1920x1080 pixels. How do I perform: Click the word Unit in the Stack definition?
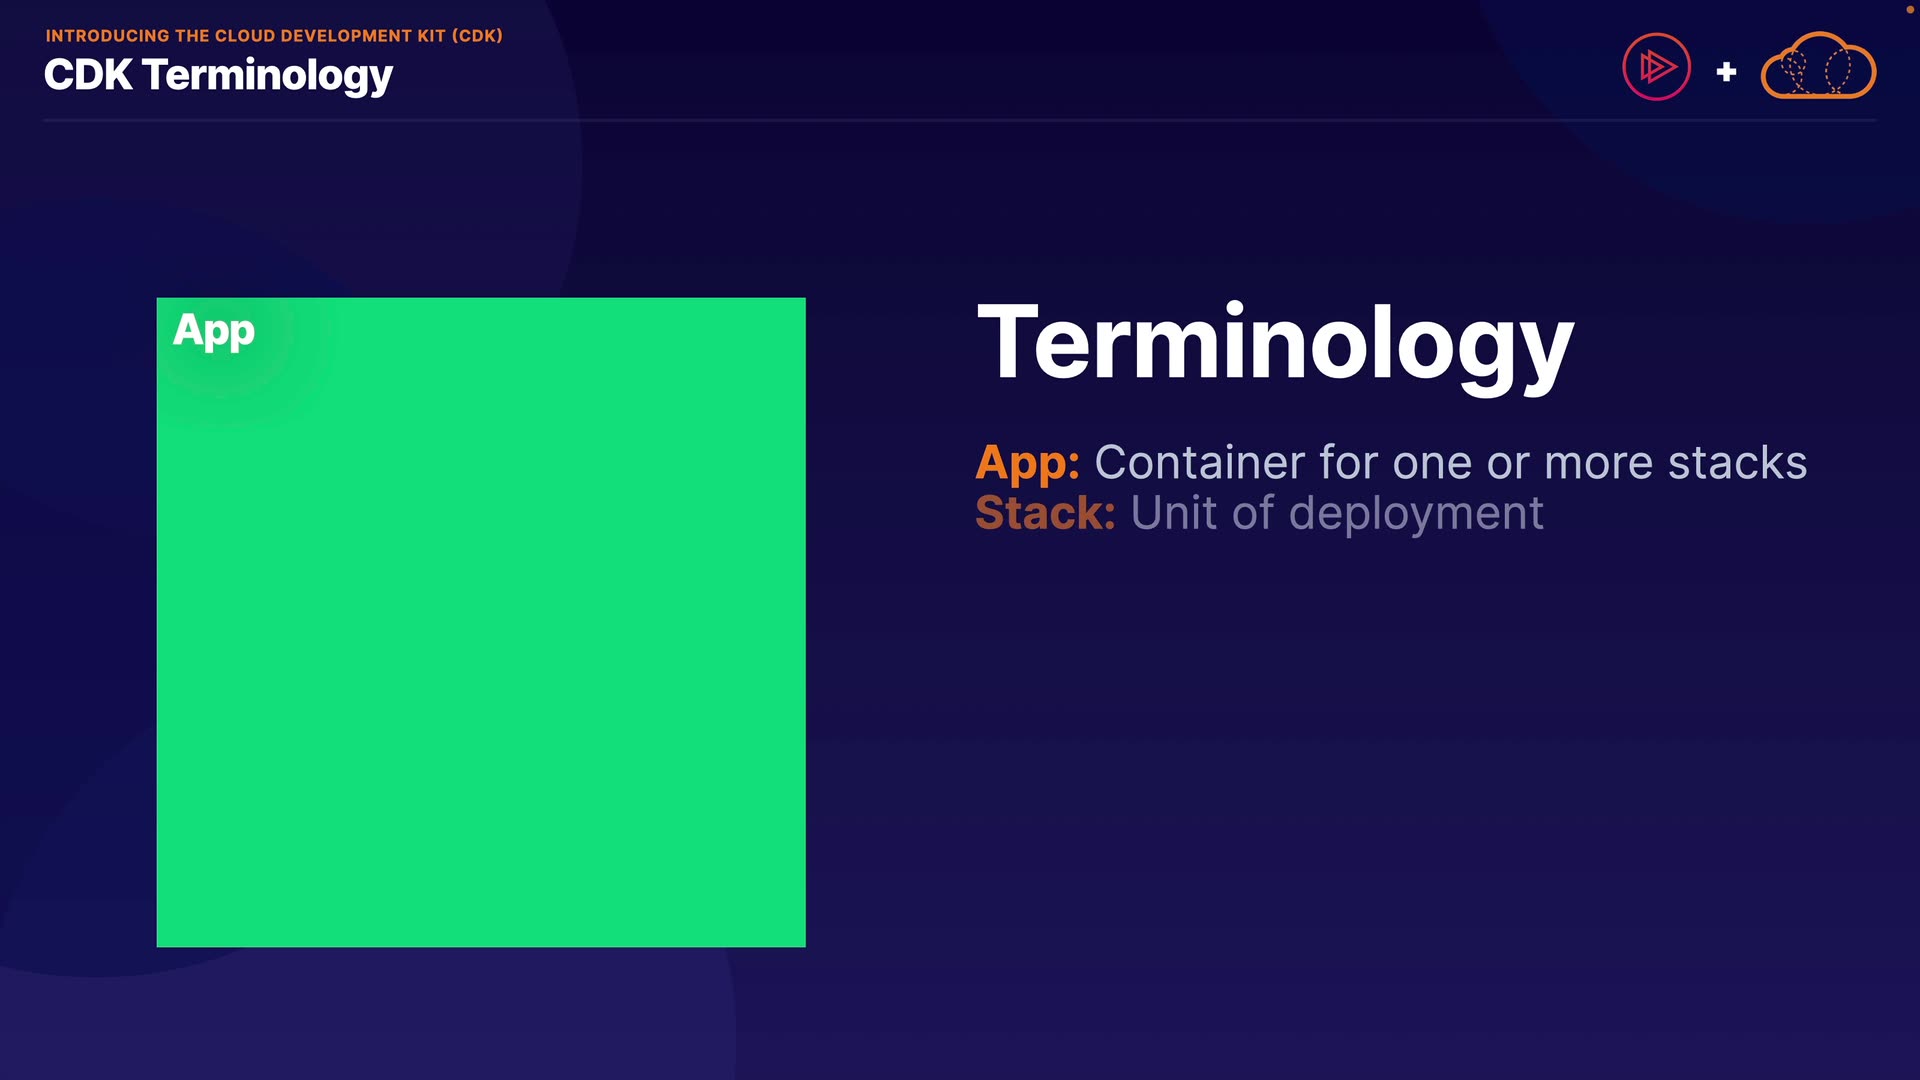coord(1174,513)
